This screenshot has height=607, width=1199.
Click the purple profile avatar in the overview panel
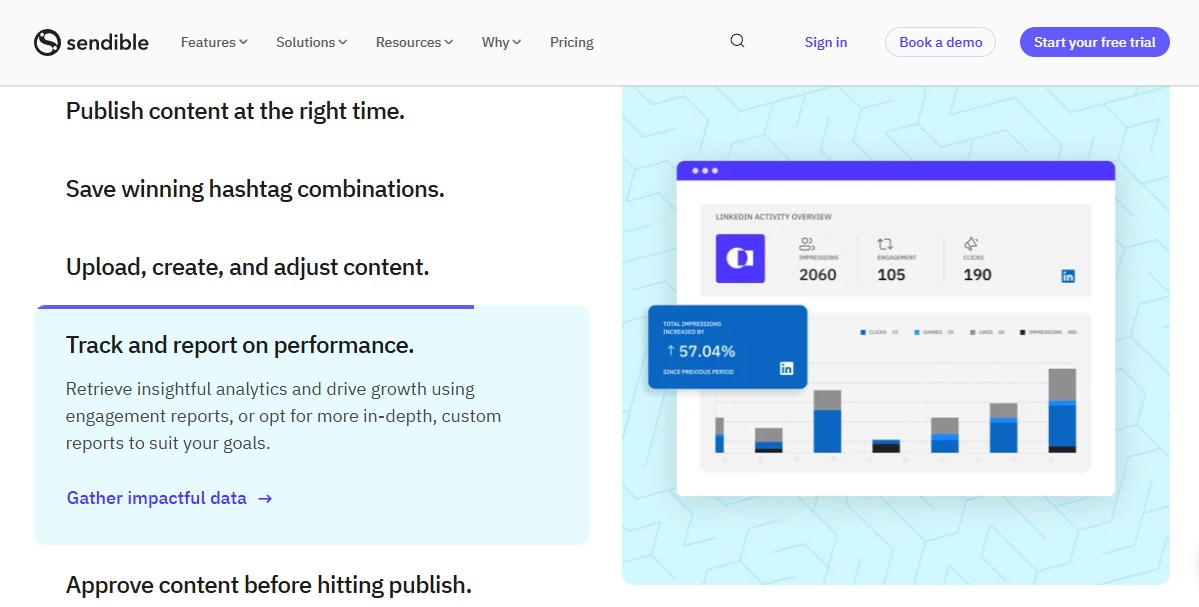[x=739, y=258]
